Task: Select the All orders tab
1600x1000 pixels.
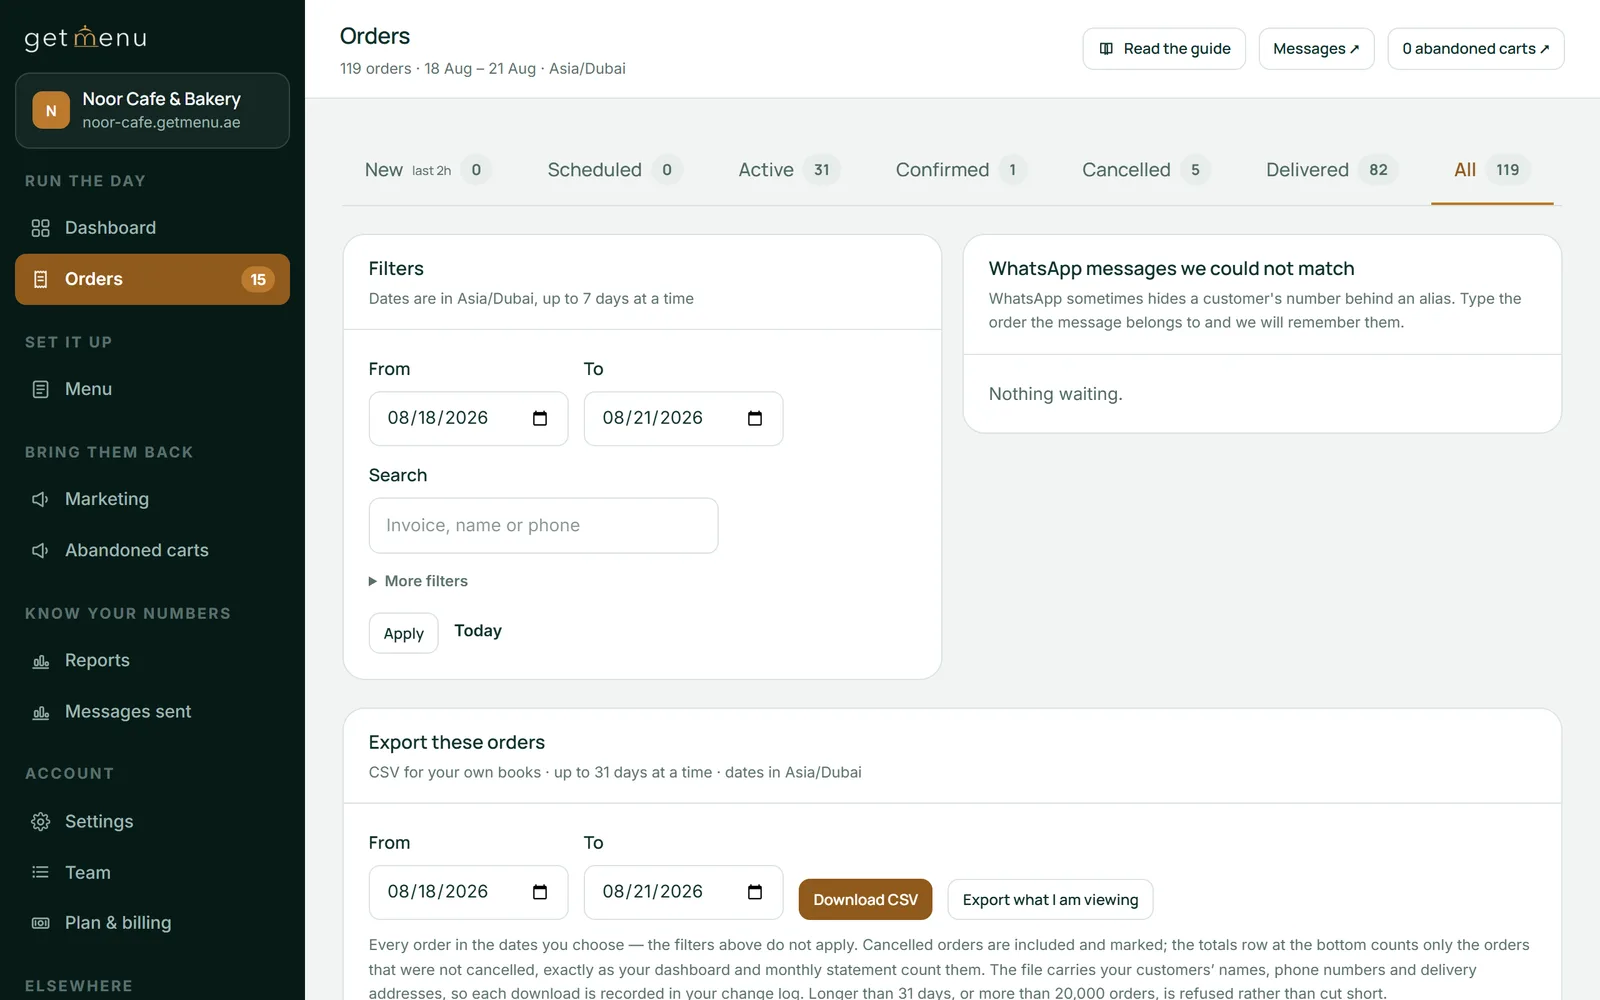Action: click(x=1492, y=170)
